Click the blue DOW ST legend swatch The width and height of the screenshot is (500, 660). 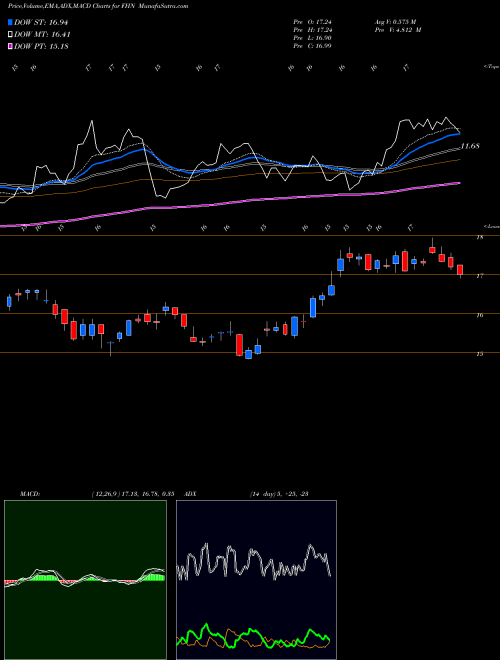[10, 22]
